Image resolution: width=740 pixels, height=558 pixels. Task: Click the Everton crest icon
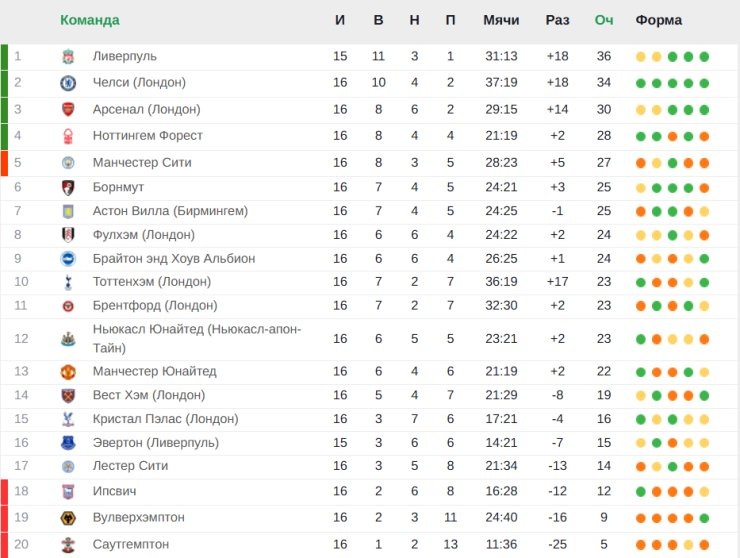[68, 443]
